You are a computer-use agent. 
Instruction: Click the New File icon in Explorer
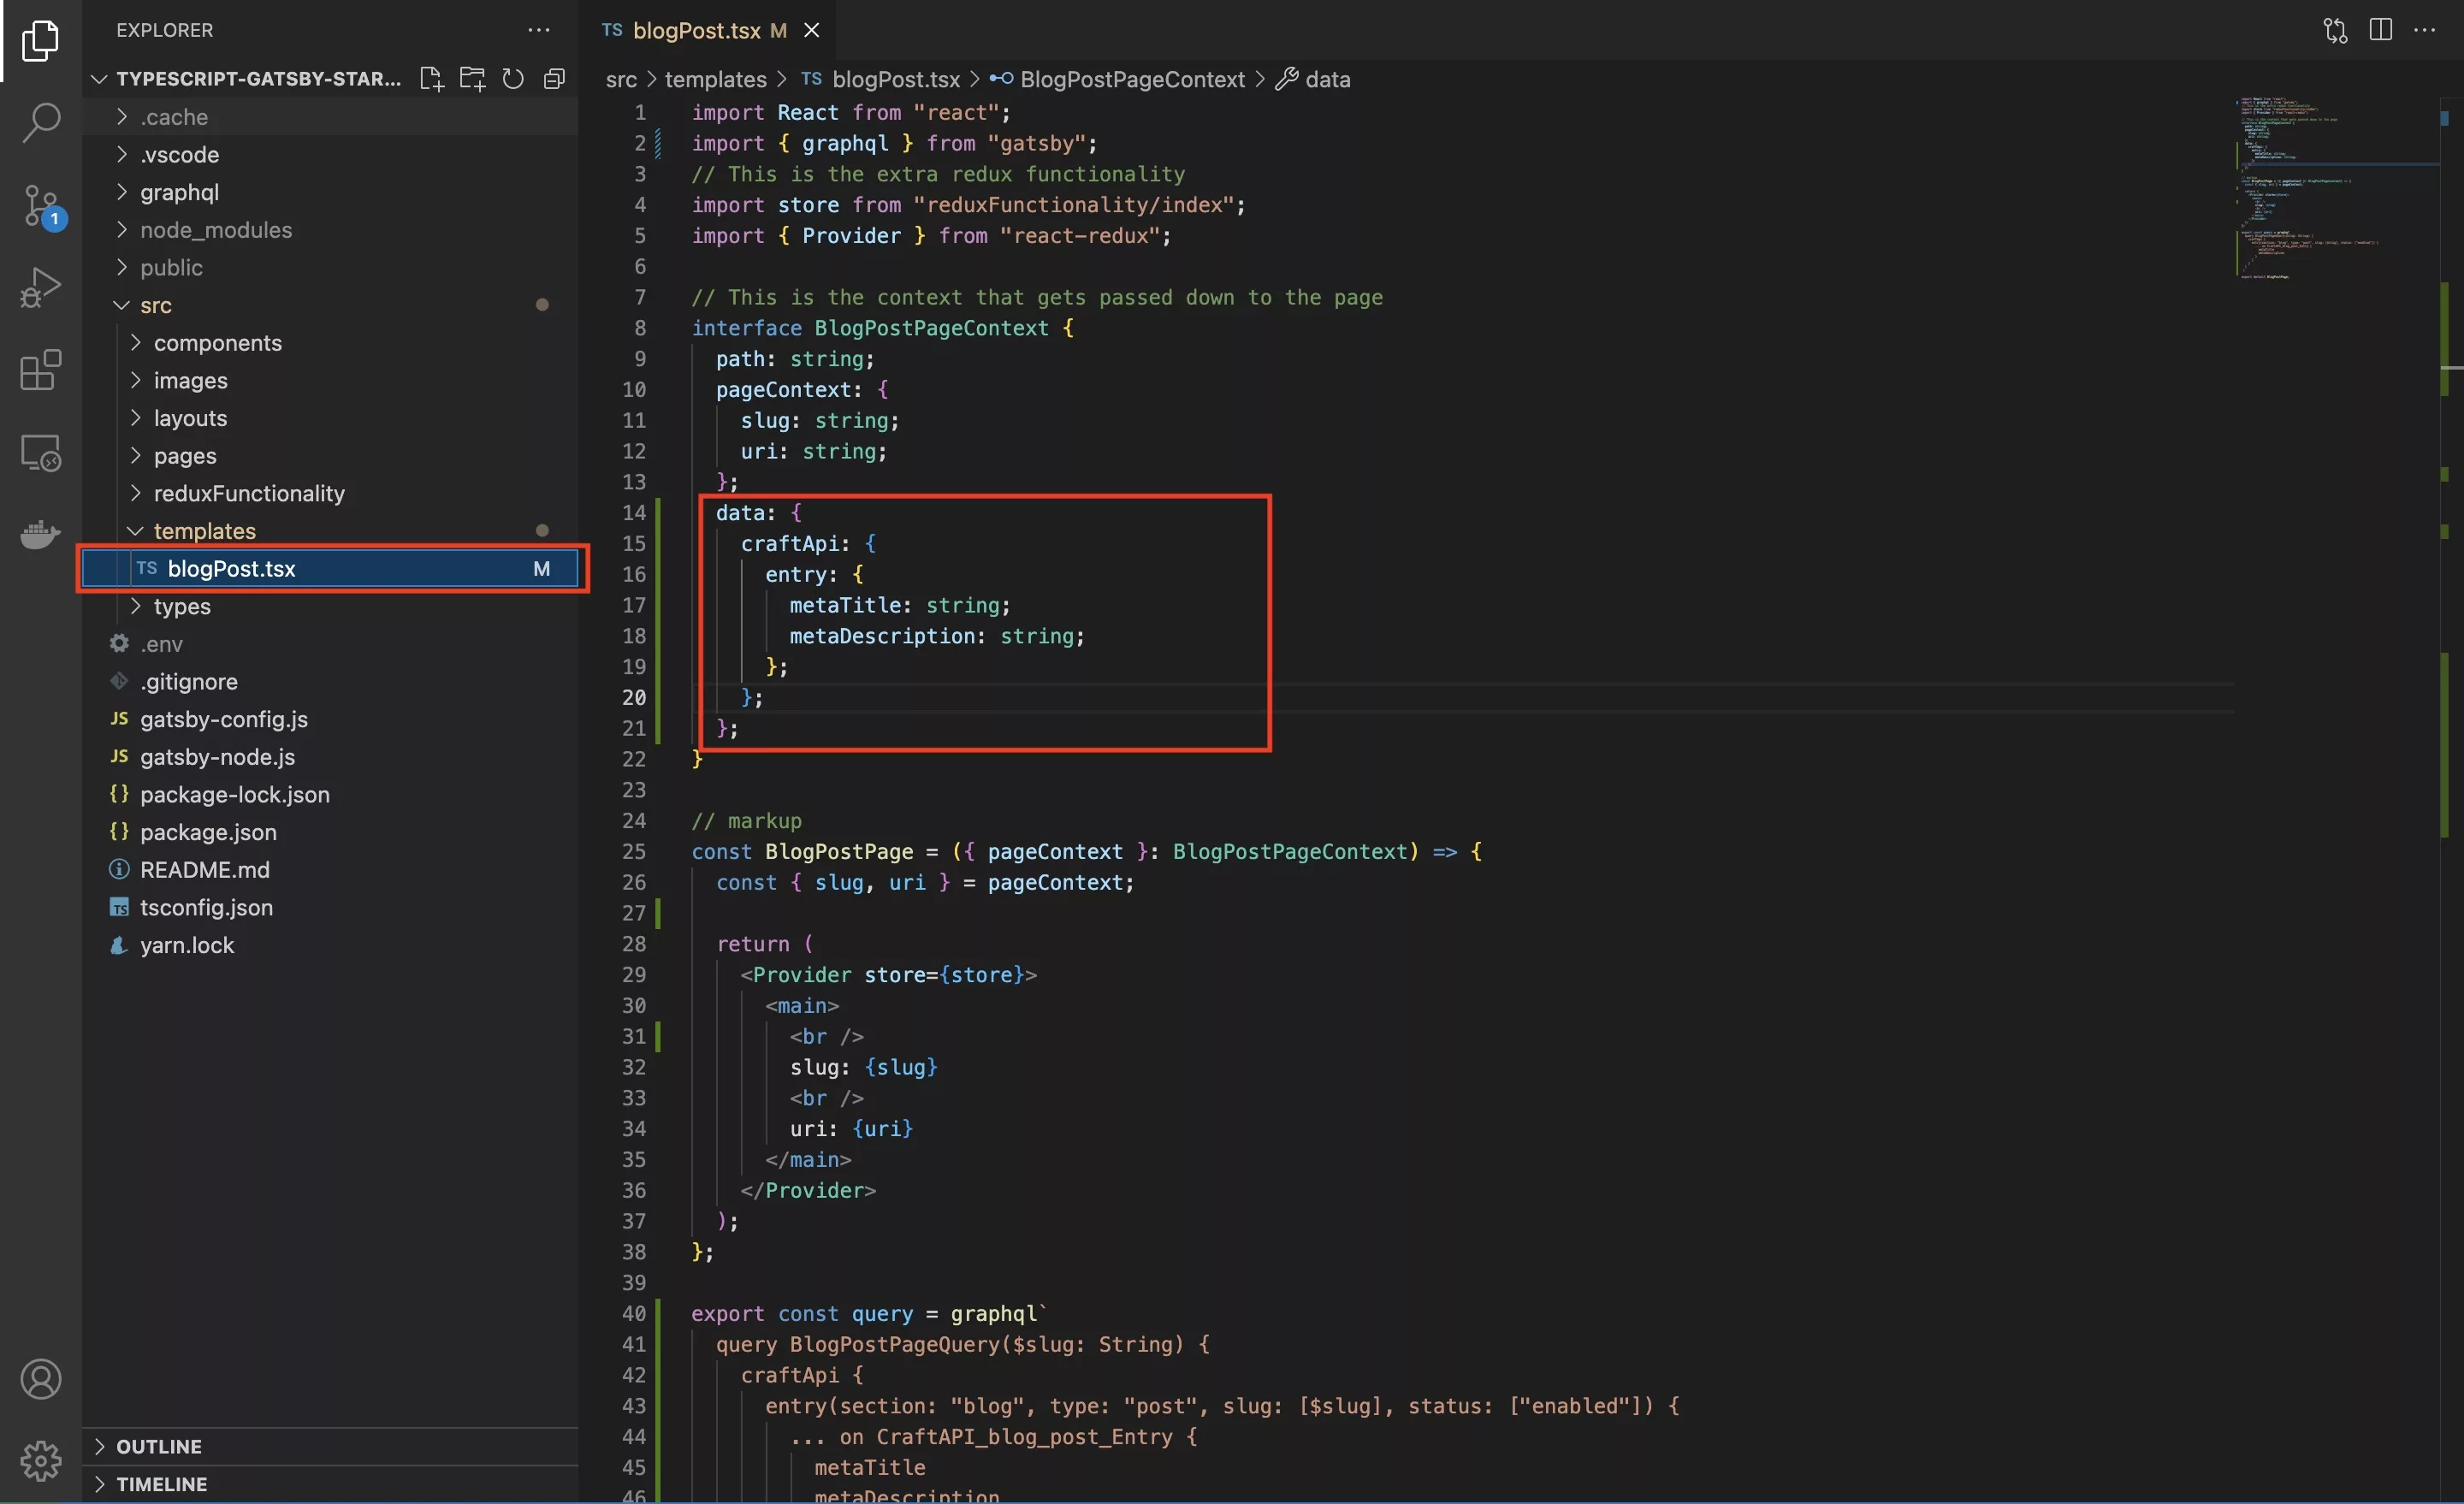click(431, 79)
